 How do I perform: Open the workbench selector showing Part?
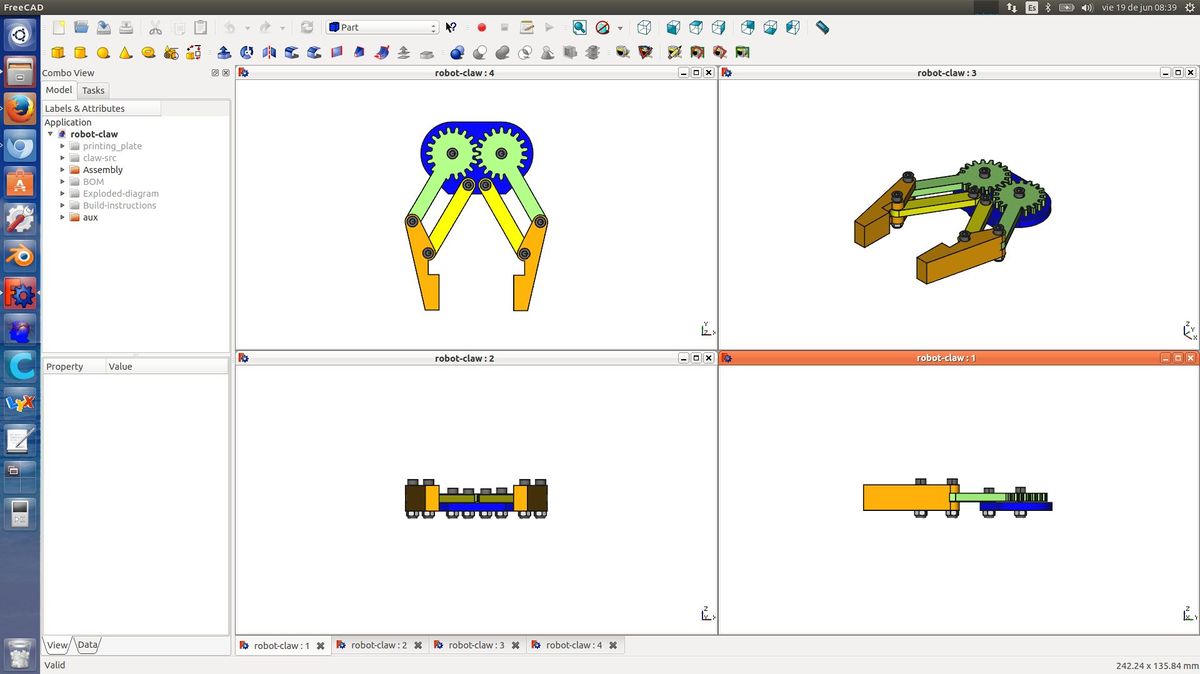click(x=383, y=28)
